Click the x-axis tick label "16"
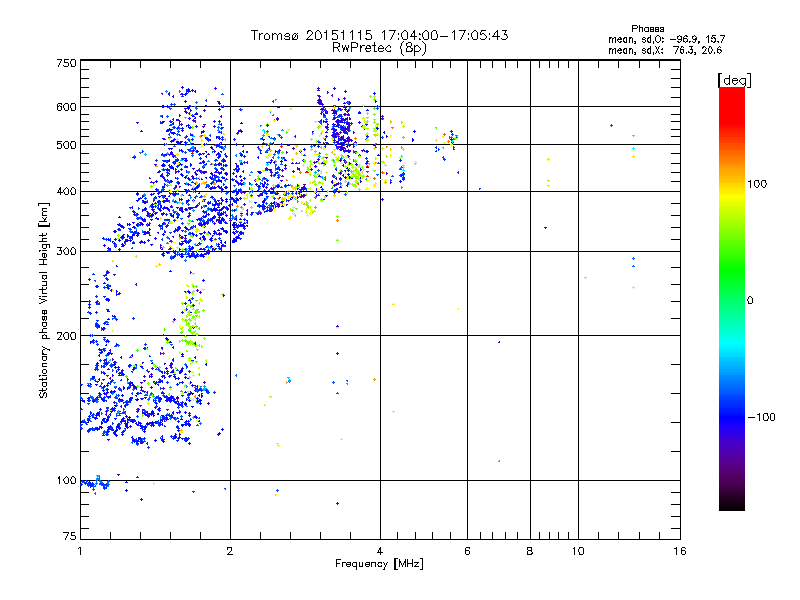The height and width of the screenshot is (600, 800). pos(680,551)
